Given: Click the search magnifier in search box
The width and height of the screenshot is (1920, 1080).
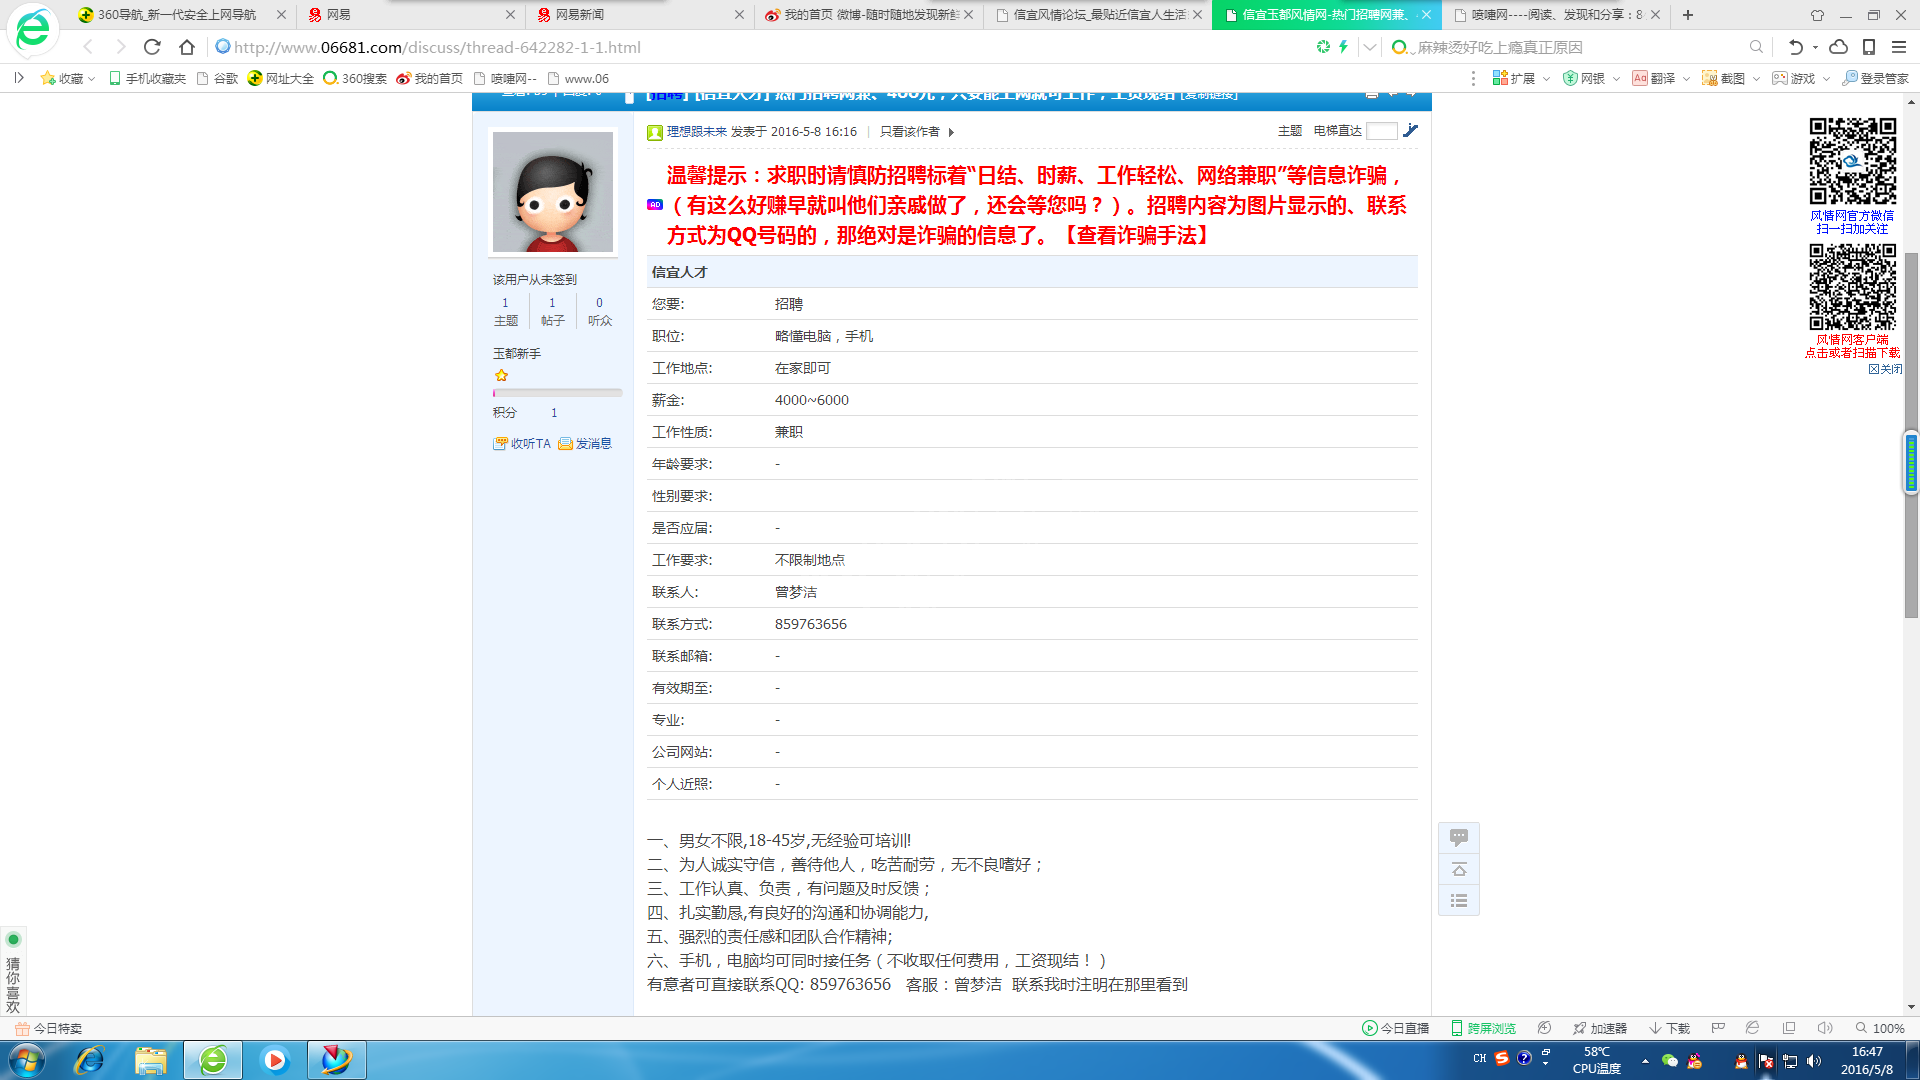Looking at the screenshot, I should [1756, 47].
